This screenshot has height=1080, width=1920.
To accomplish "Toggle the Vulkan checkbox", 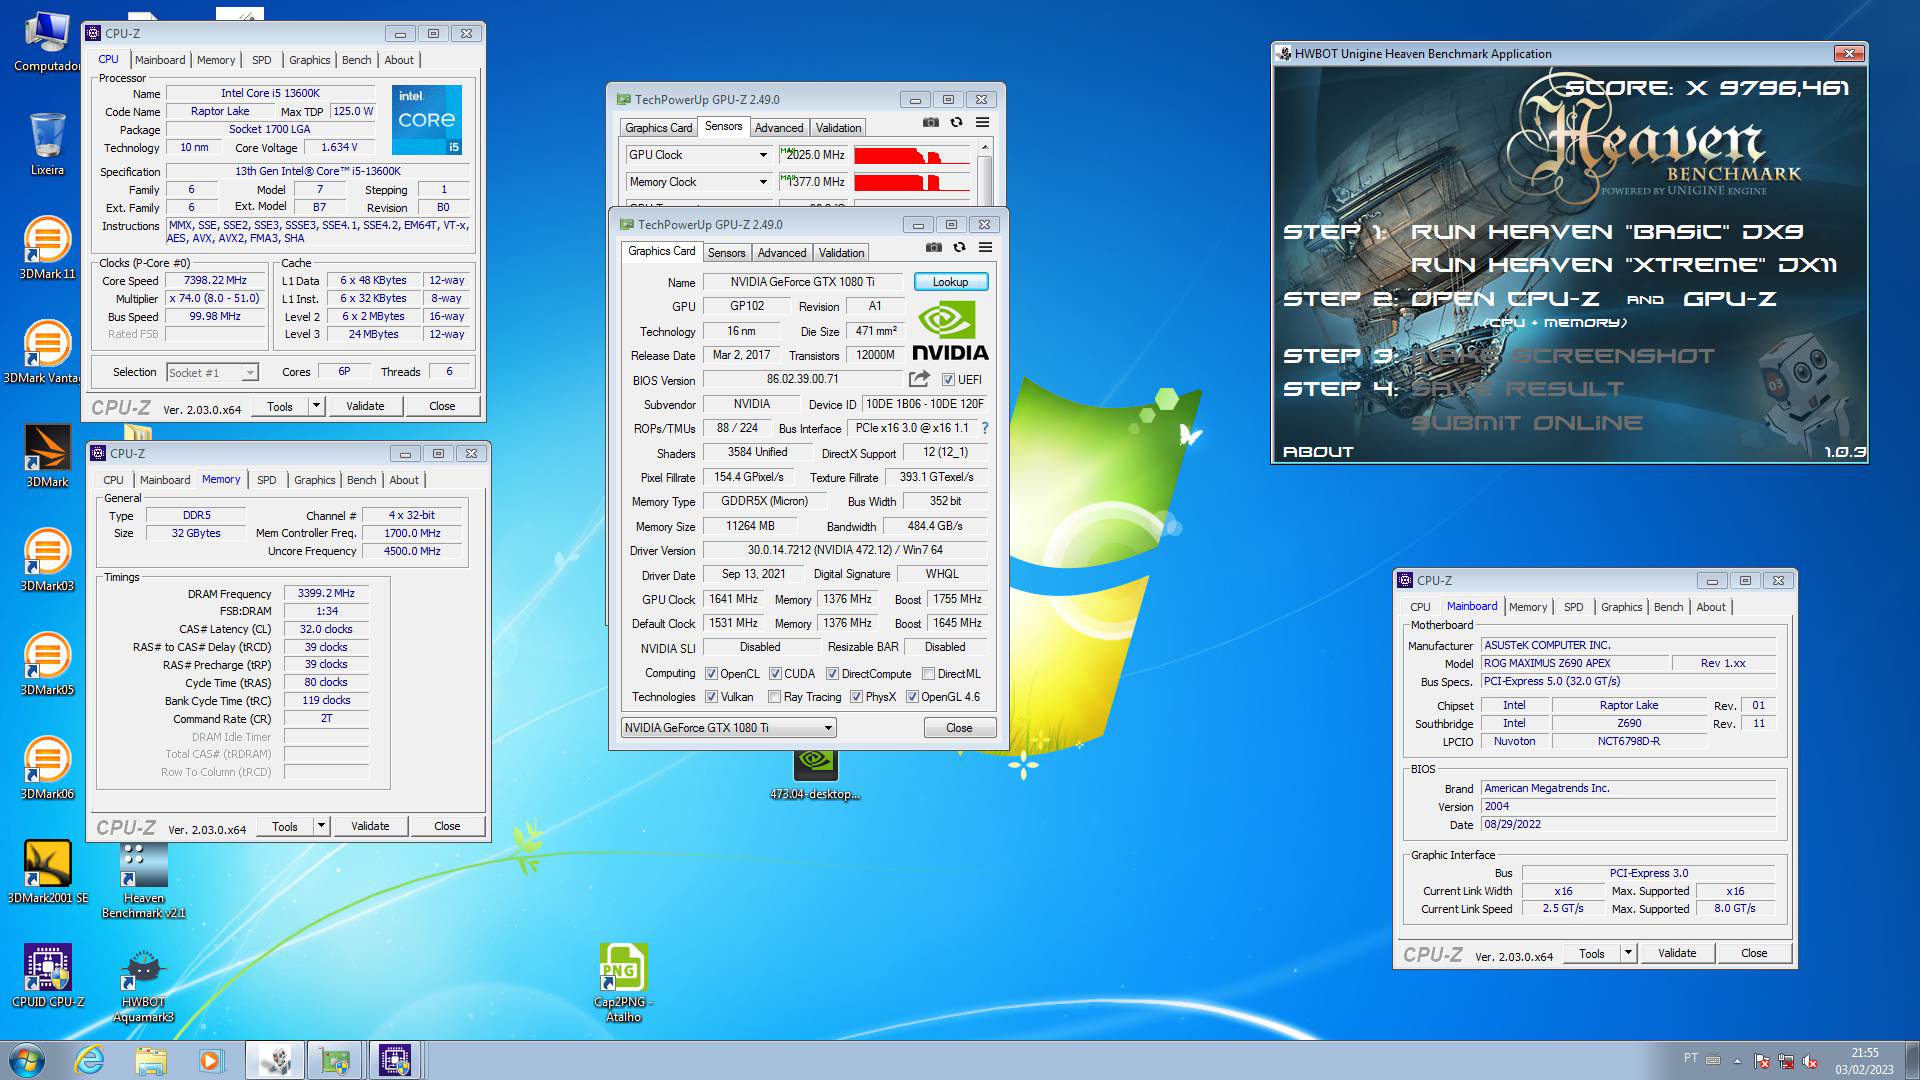I will tap(711, 697).
